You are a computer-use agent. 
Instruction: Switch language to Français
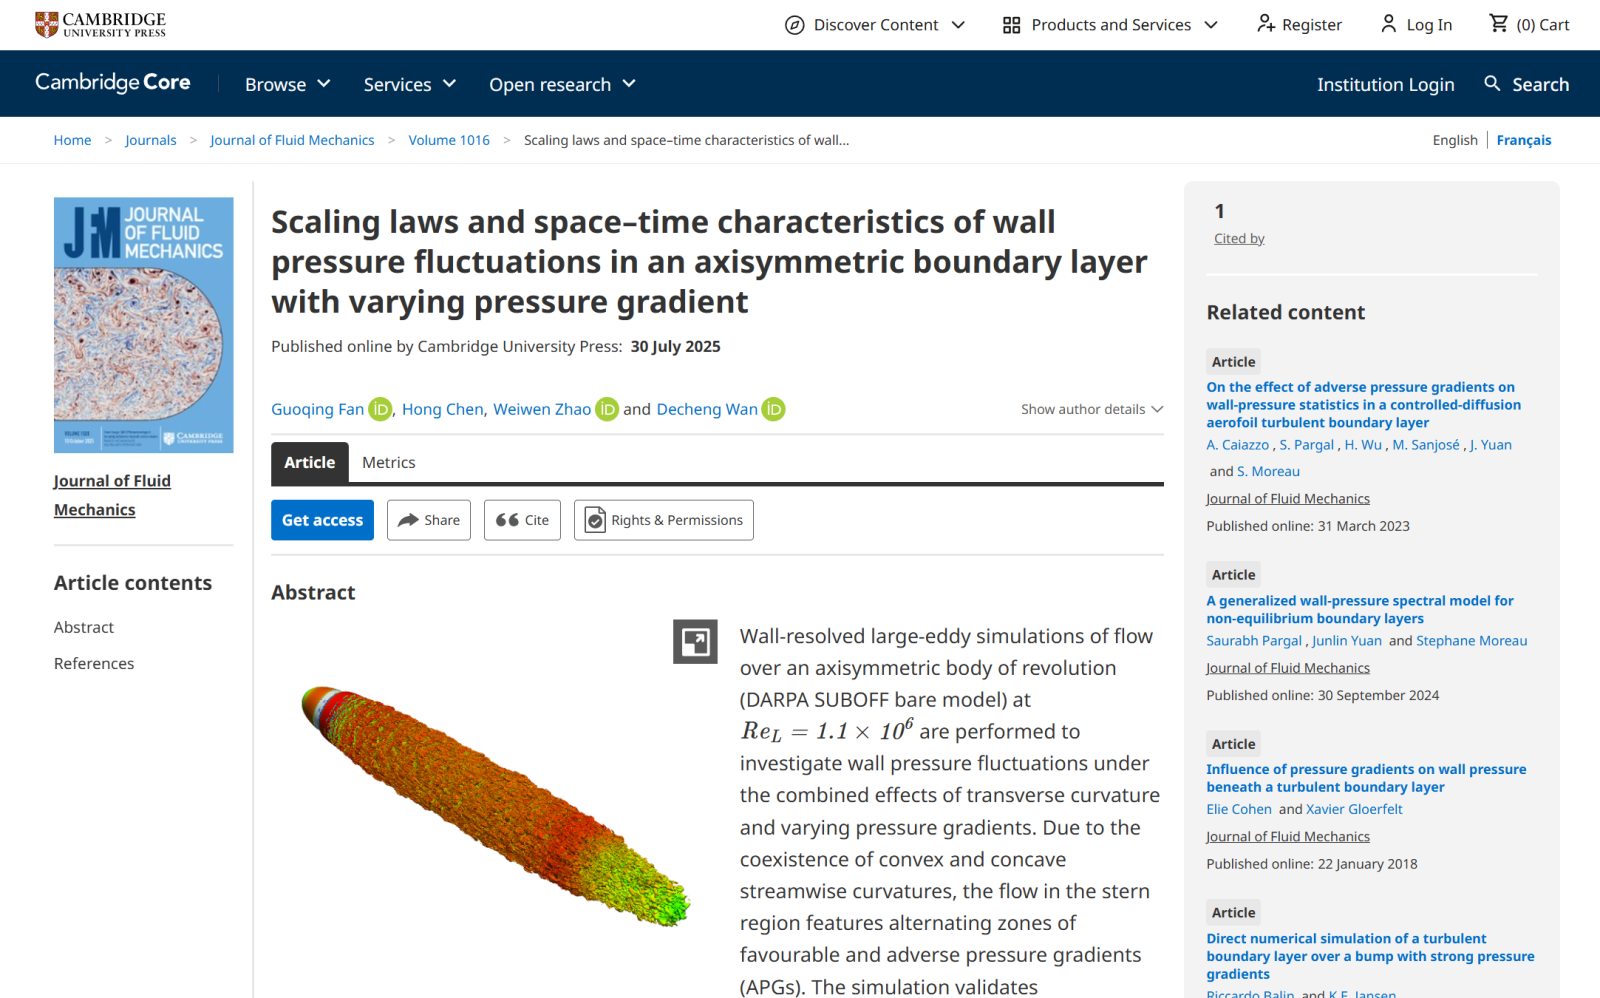tap(1523, 140)
